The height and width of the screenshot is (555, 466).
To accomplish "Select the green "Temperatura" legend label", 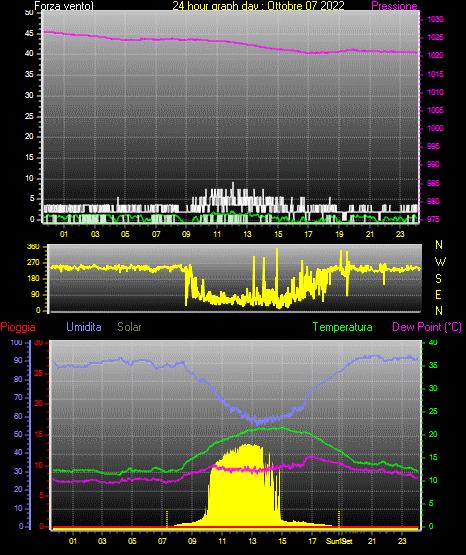I will (x=343, y=327).
